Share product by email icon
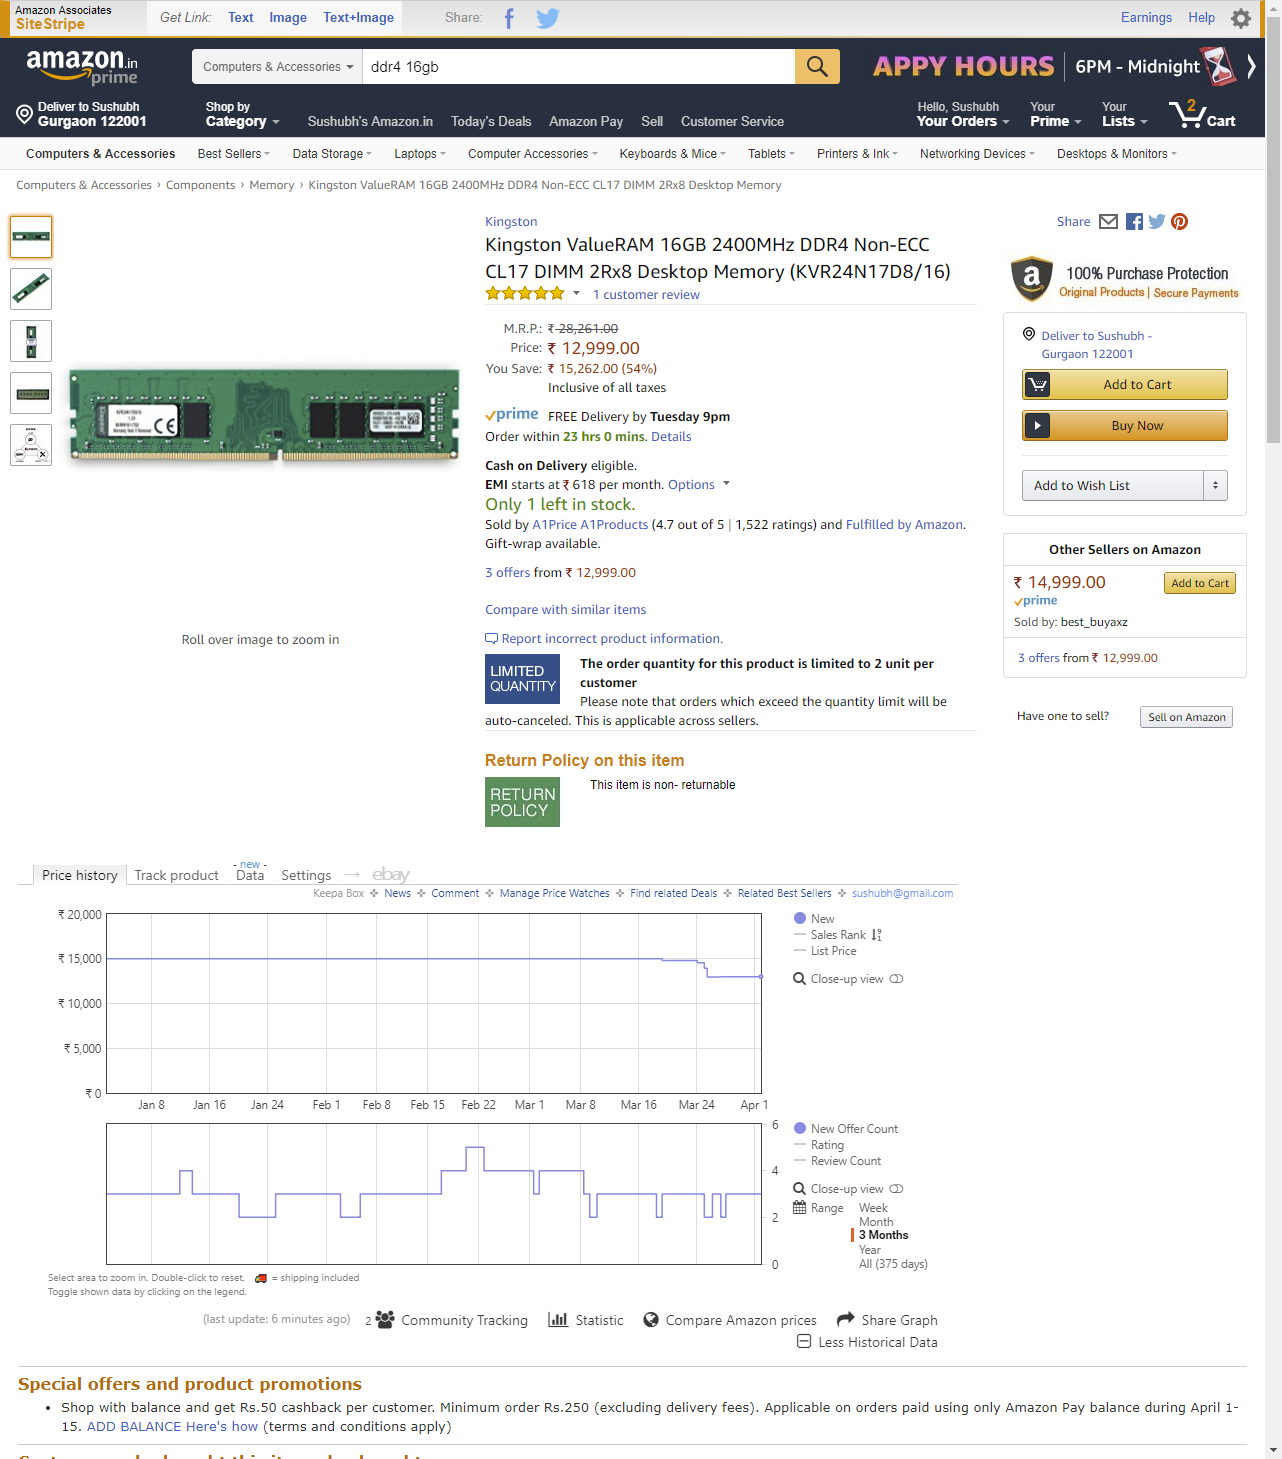Image resolution: width=1282 pixels, height=1459 pixels. point(1108,222)
